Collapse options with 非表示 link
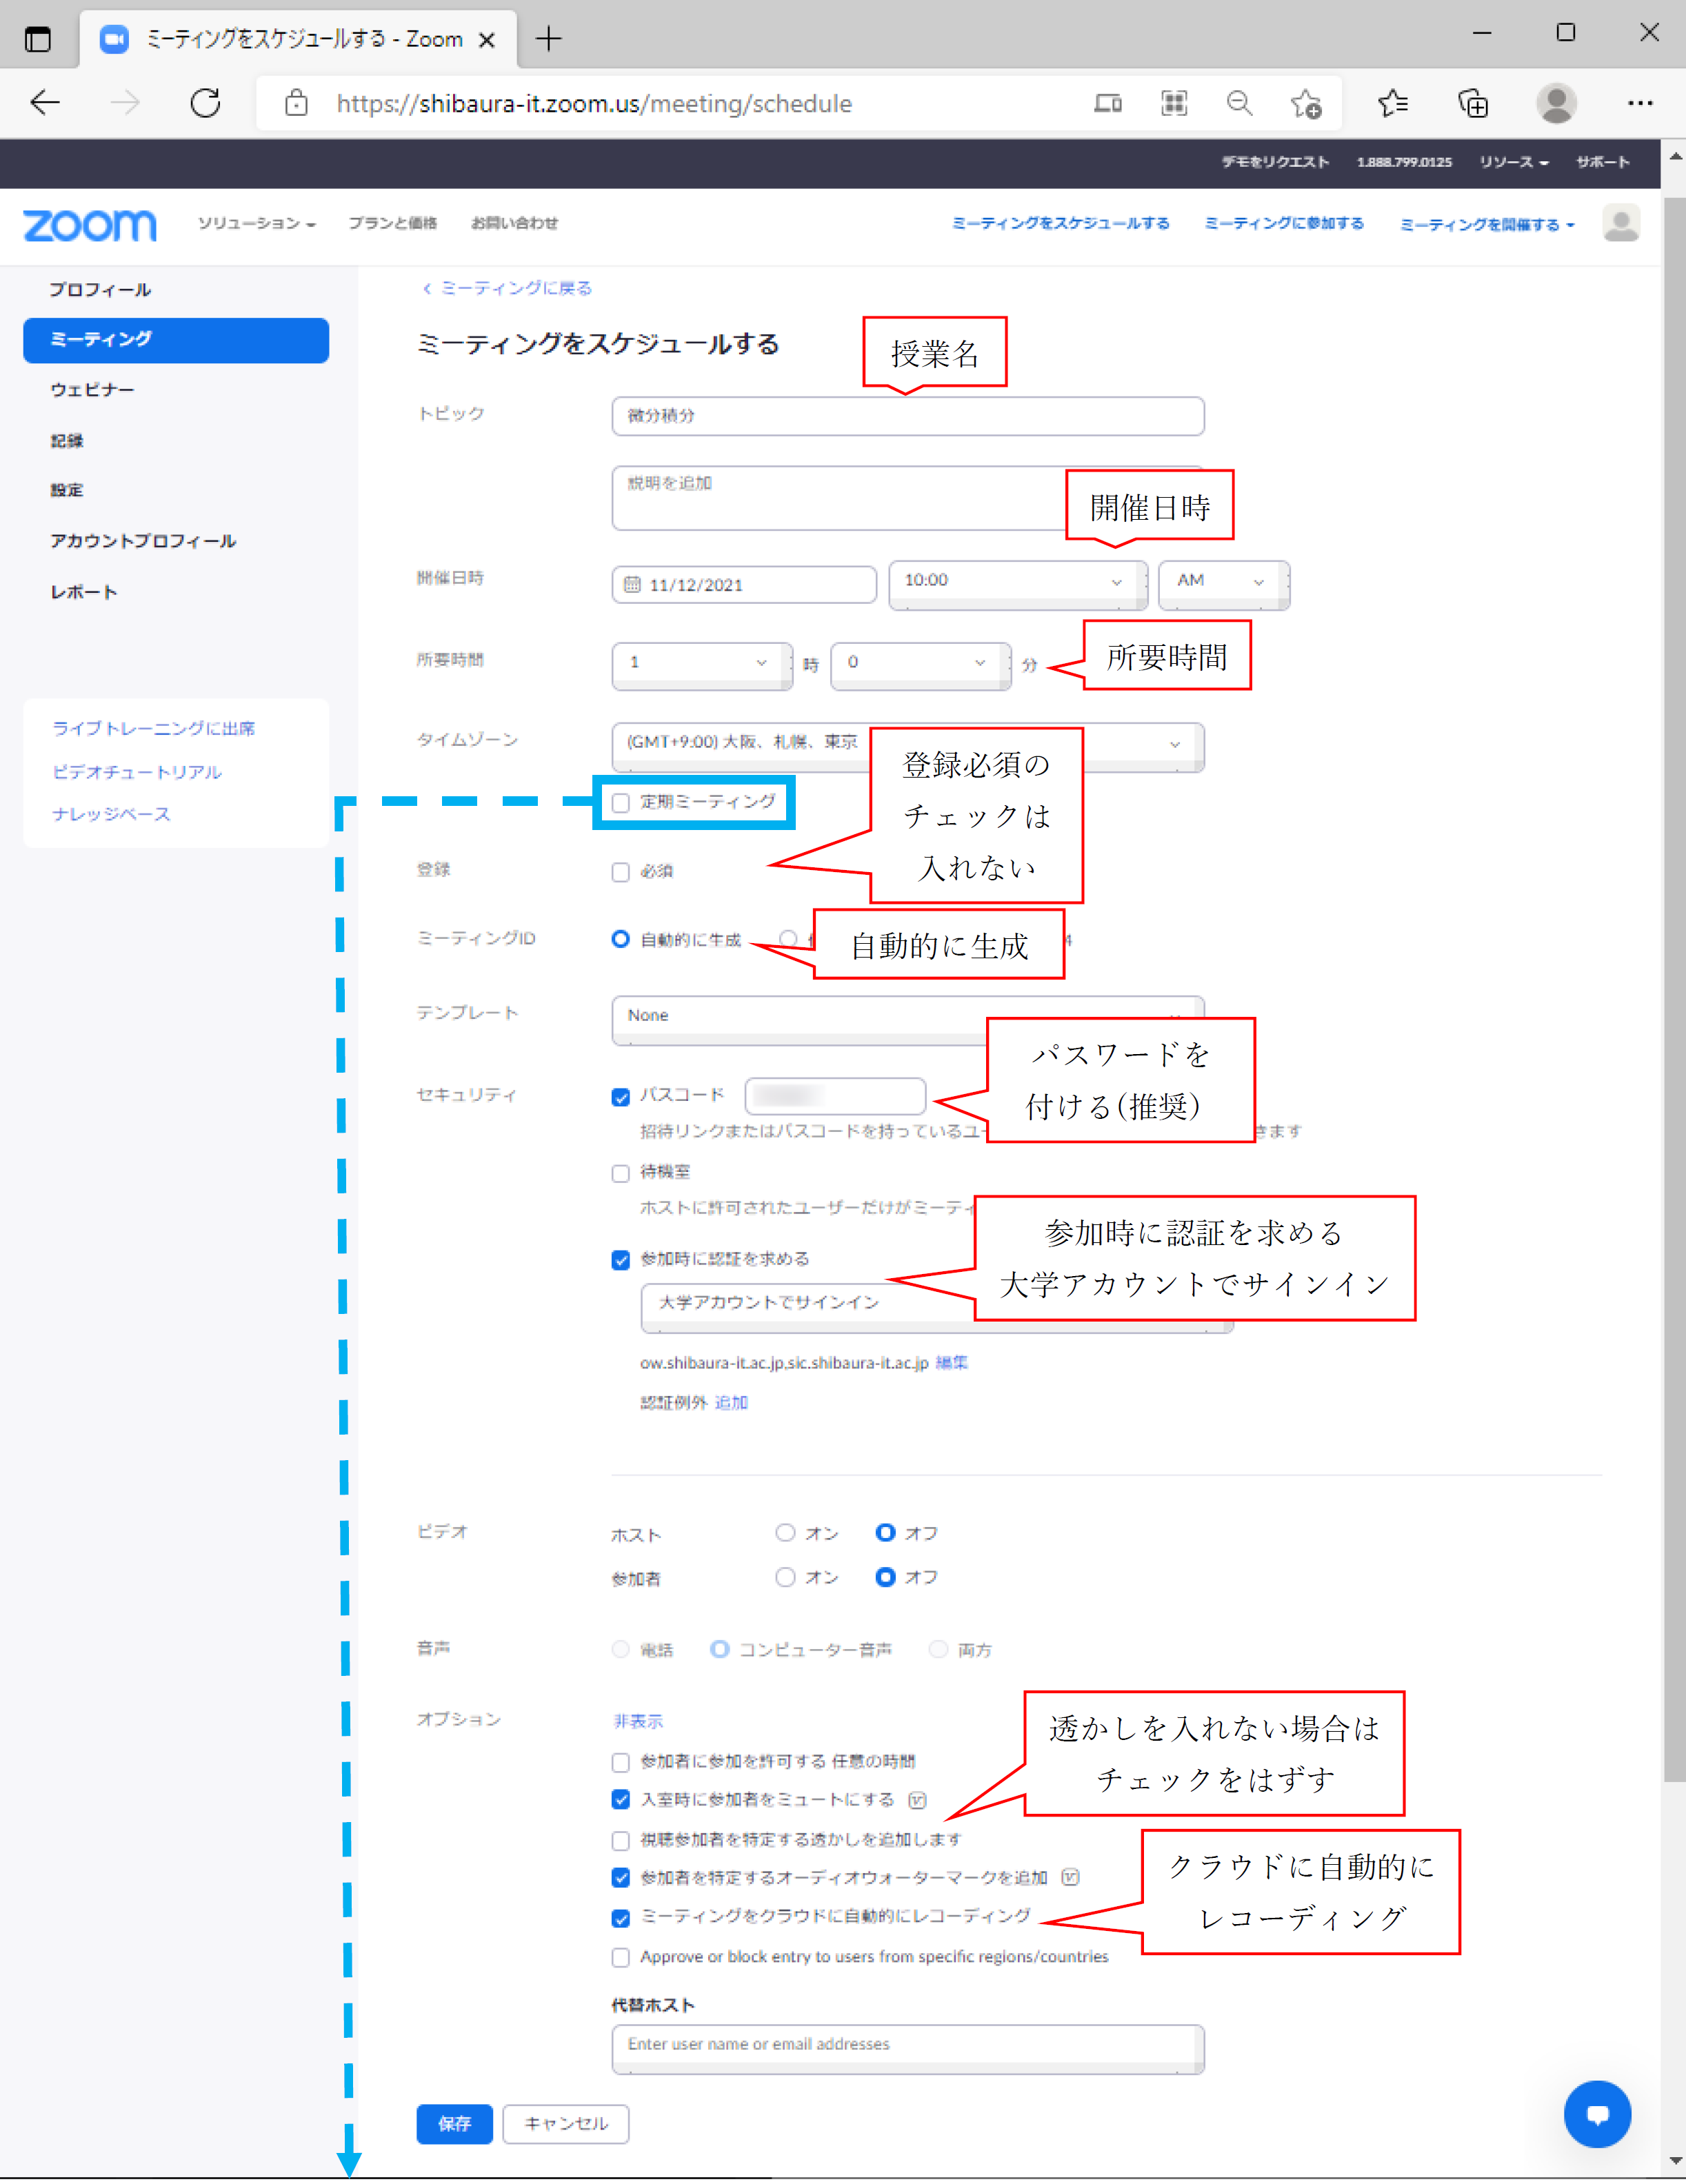Image resolution: width=1686 pixels, height=2184 pixels. tap(638, 1721)
